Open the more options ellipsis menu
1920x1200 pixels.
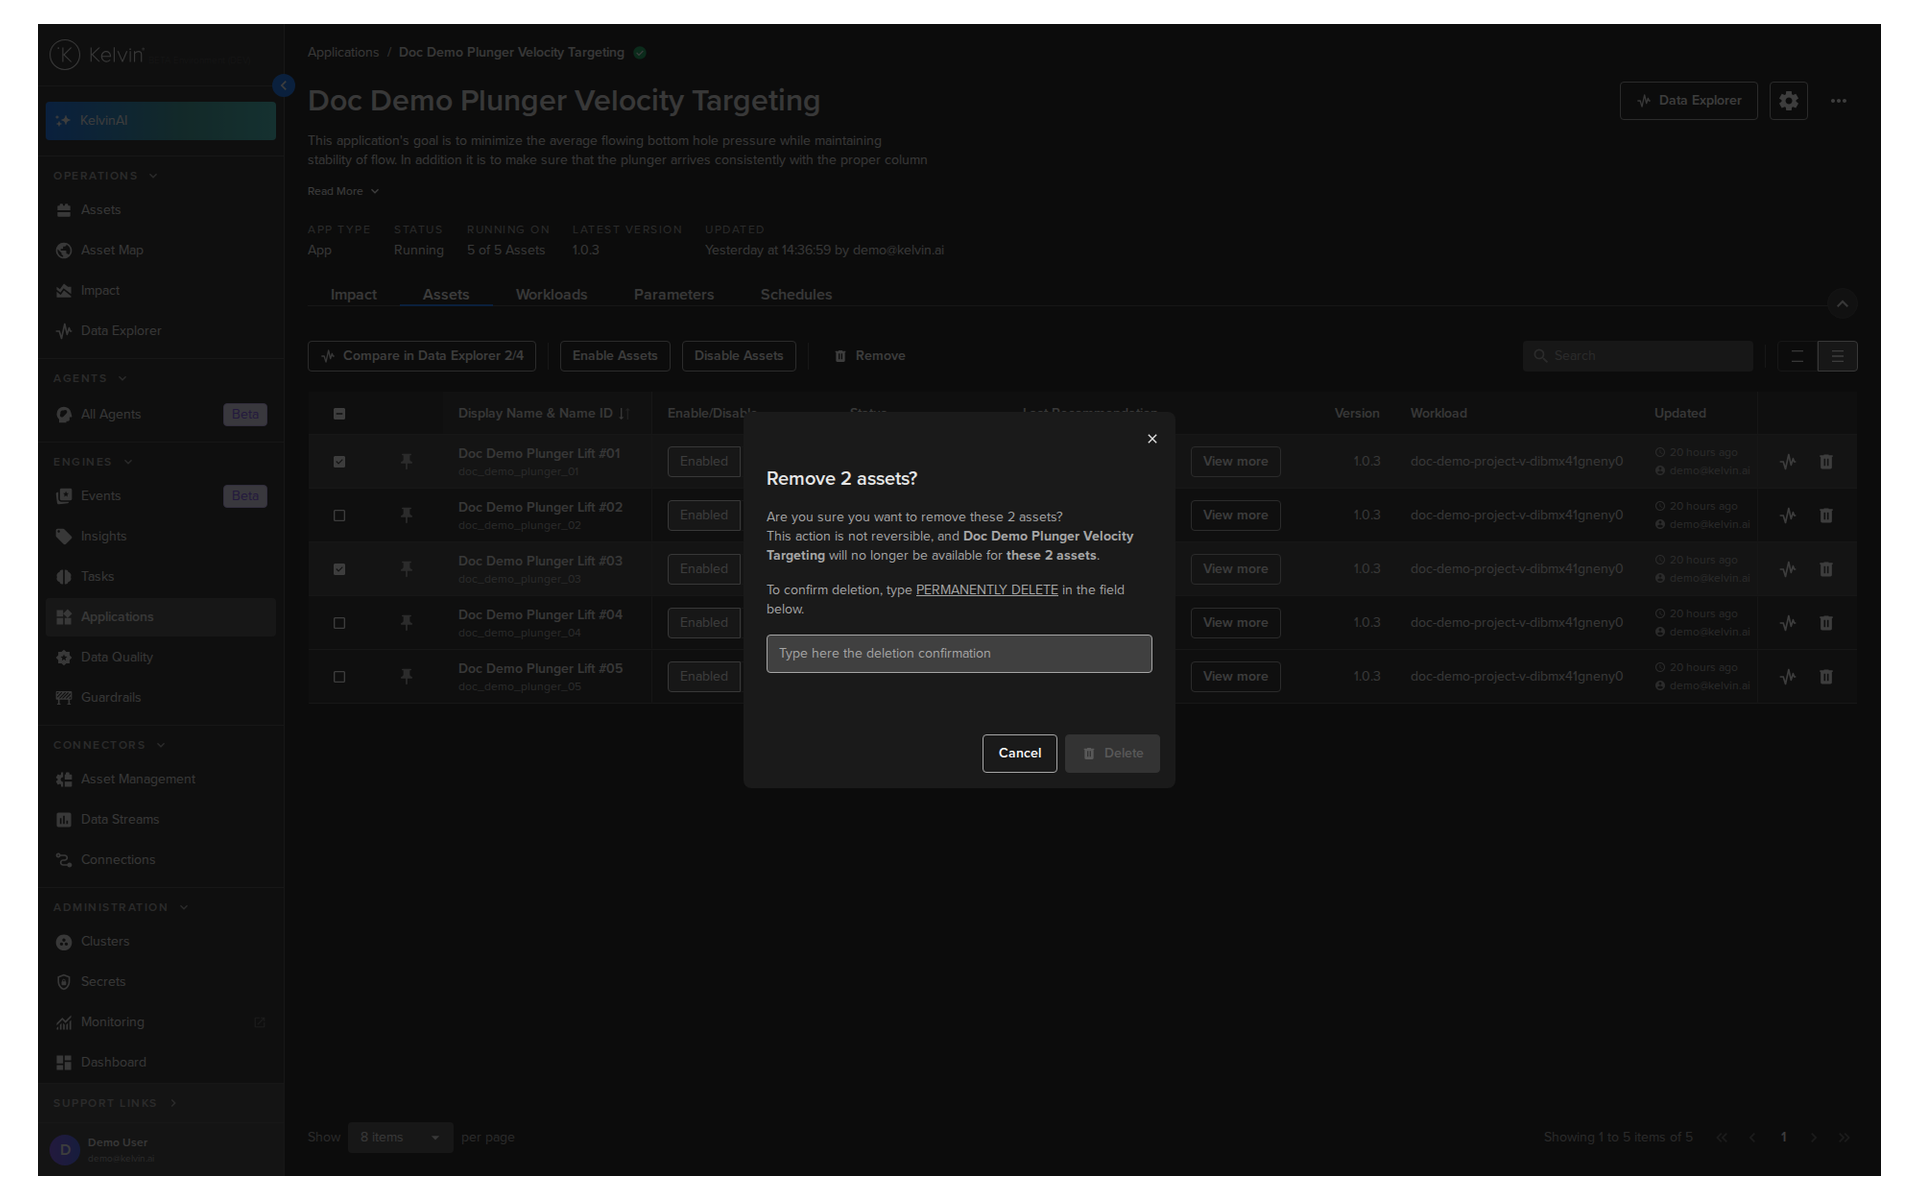[x=1838, y=101]
